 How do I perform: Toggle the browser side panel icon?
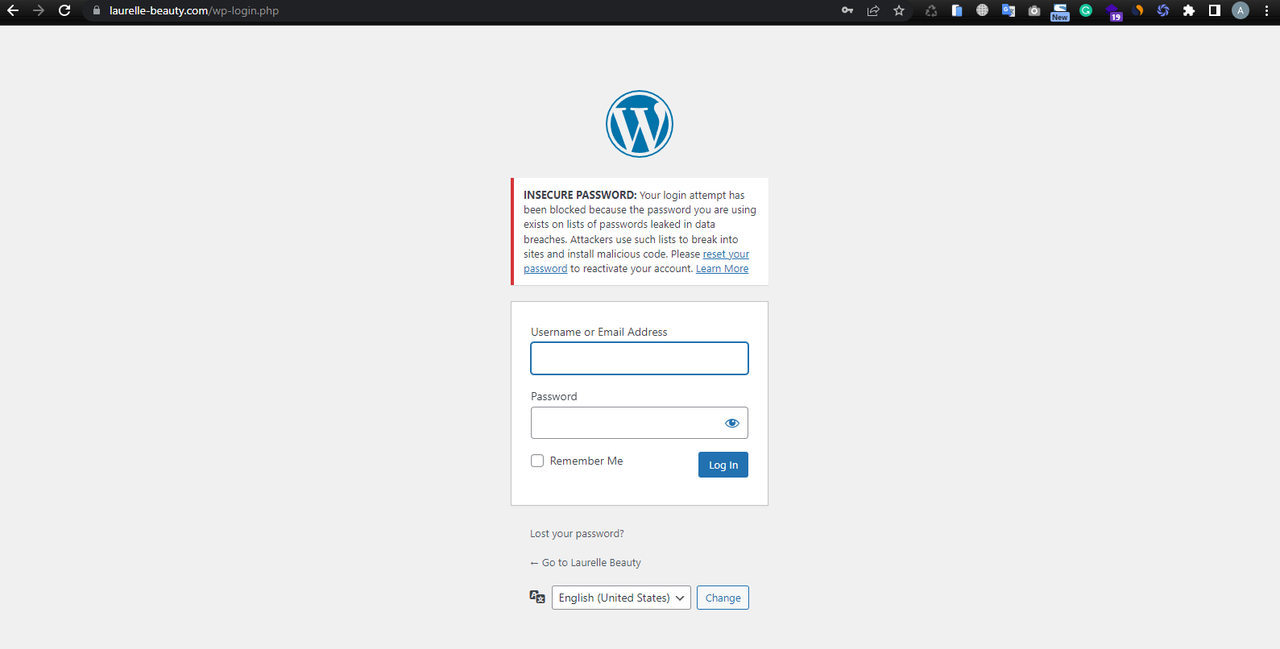click(1214, 11)
